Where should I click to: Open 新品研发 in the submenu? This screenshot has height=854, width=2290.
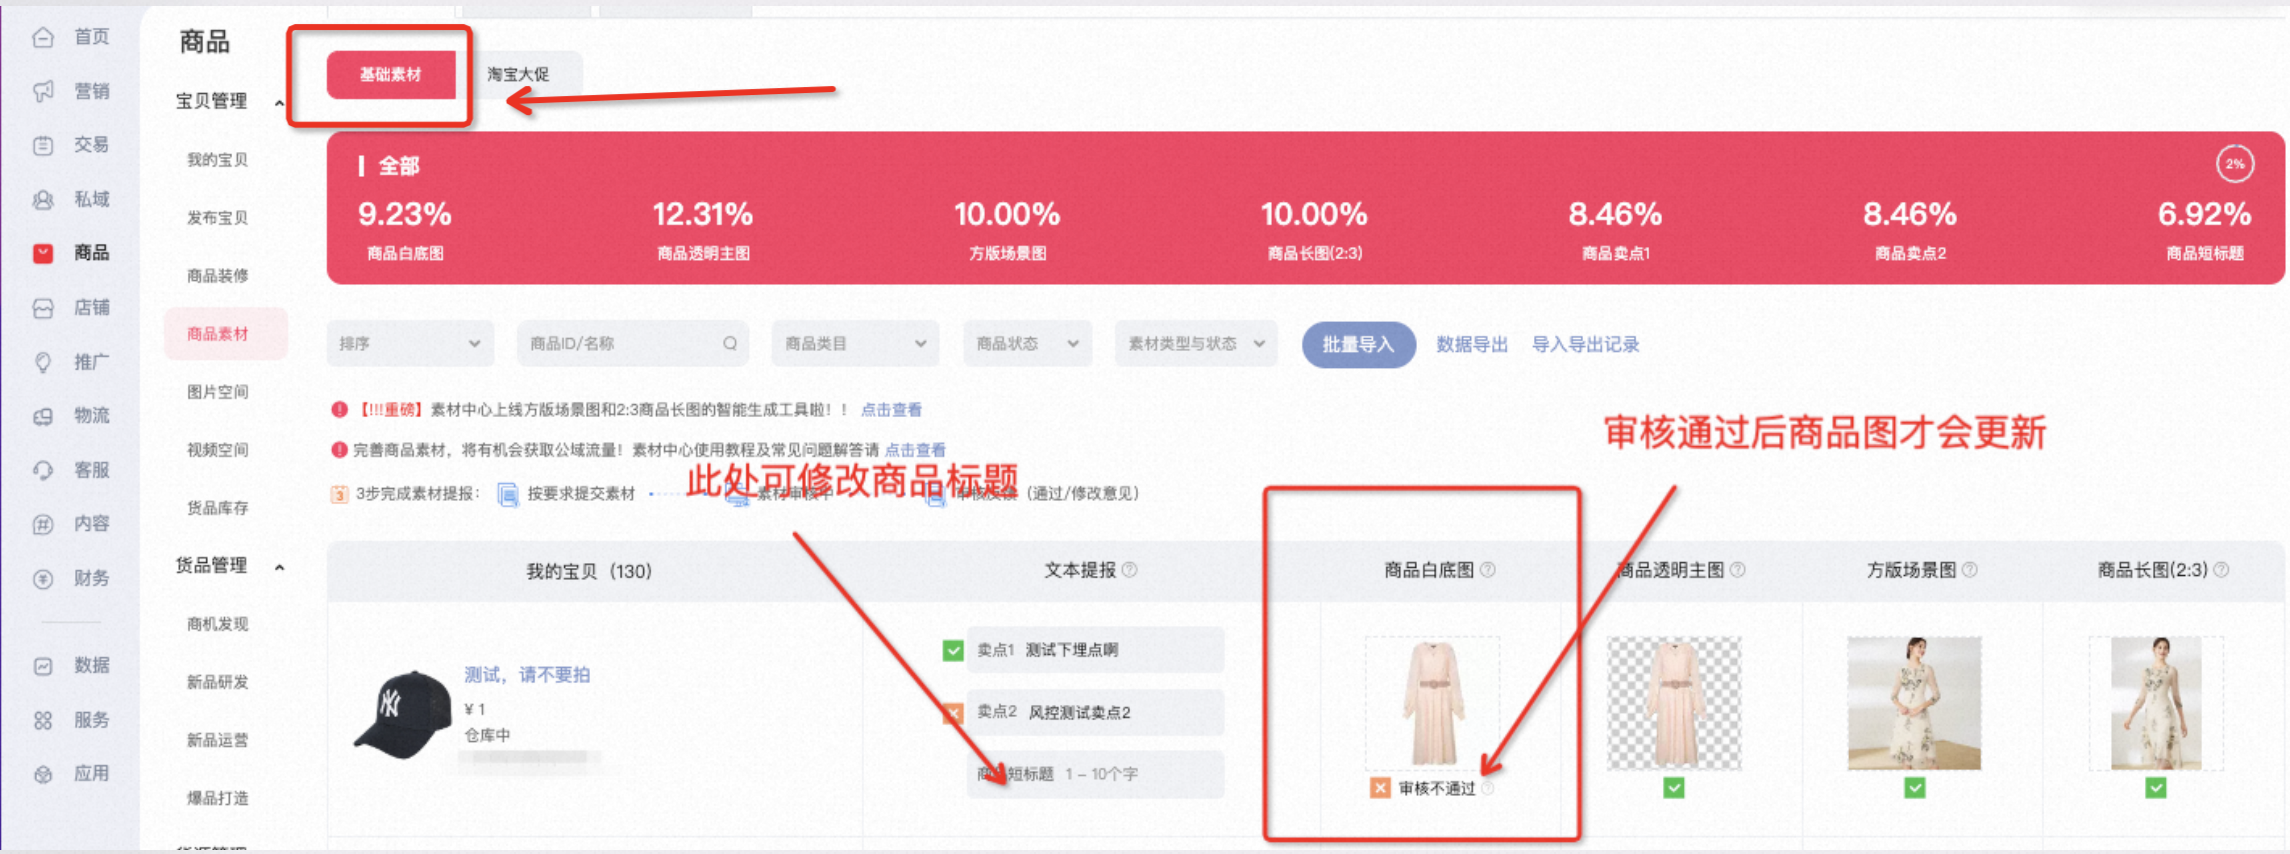(x=217, y=682)
